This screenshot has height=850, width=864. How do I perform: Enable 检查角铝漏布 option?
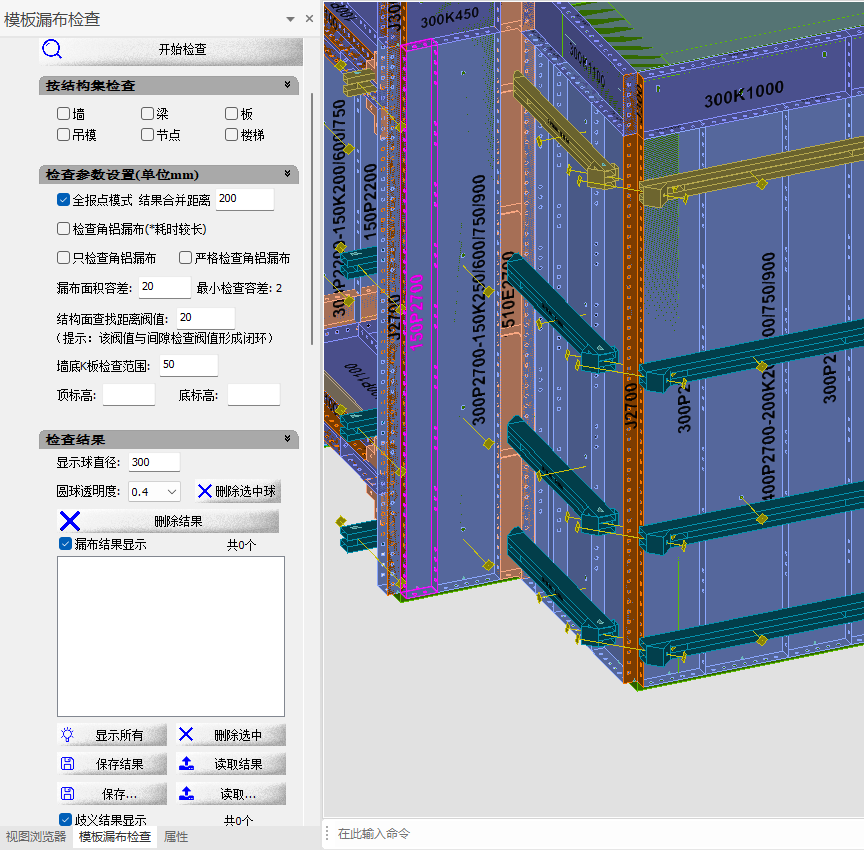pyautogui.click(x=63, y=229)
